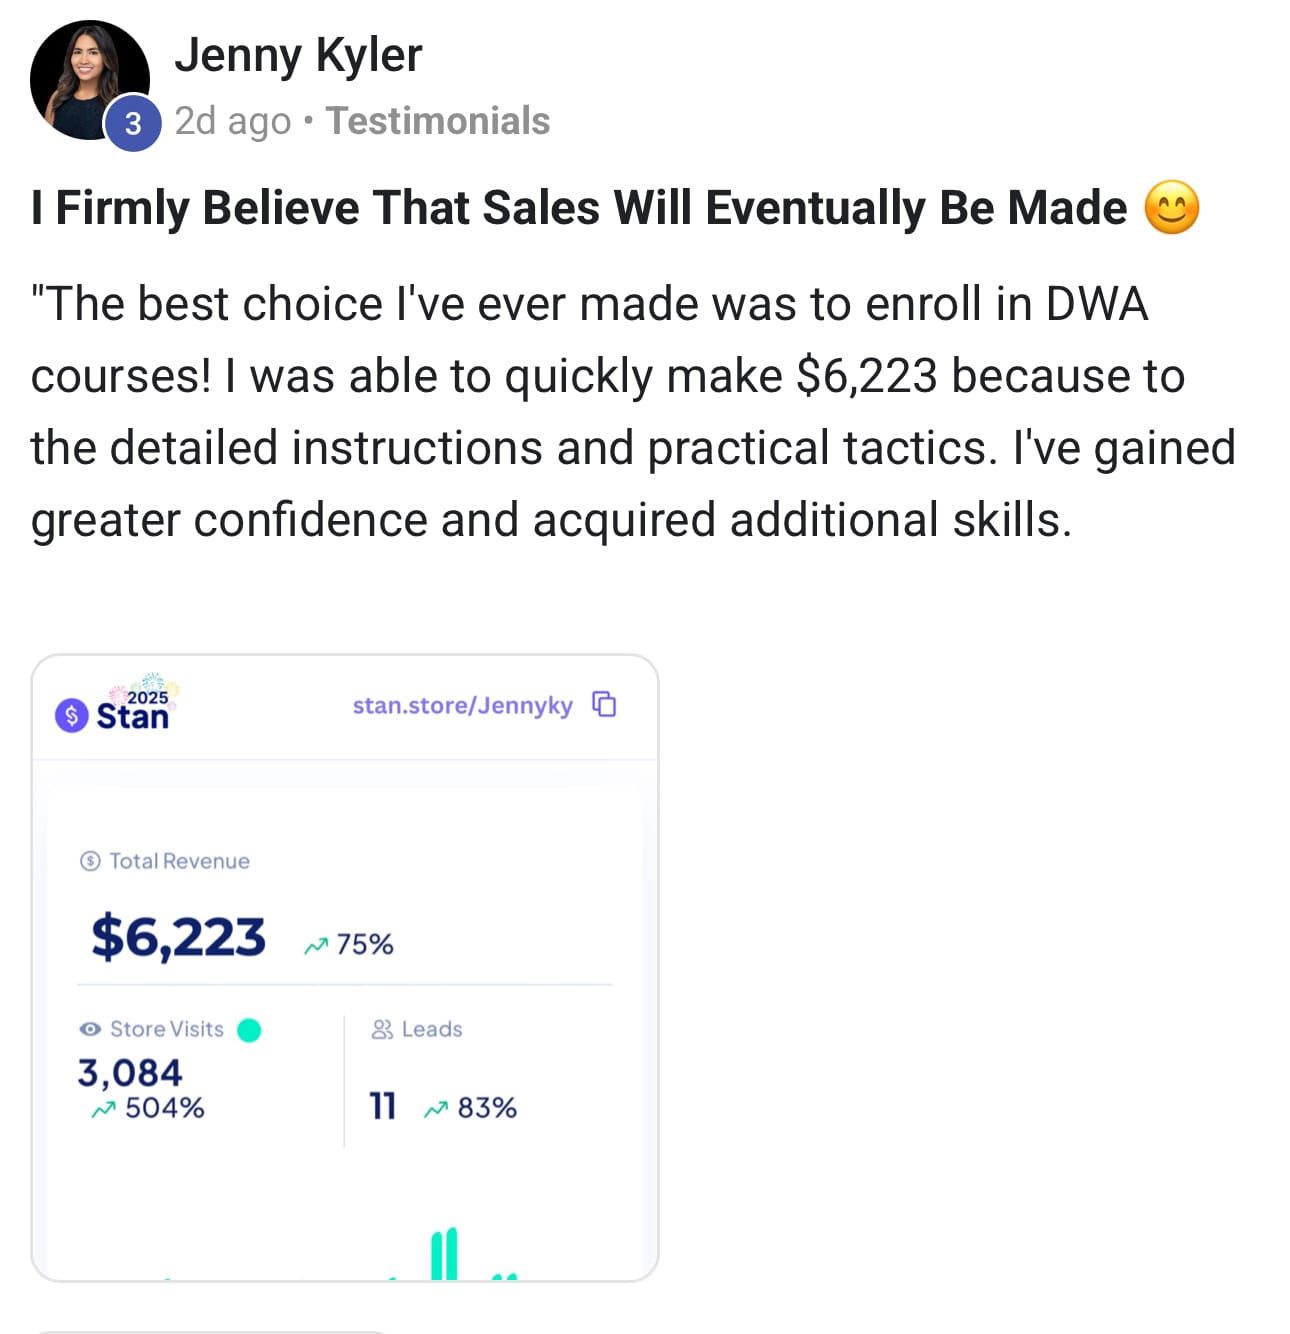Click the Store Visits eye icon
Screen dimensions: 1290x1334
(x=90, y=1029)
